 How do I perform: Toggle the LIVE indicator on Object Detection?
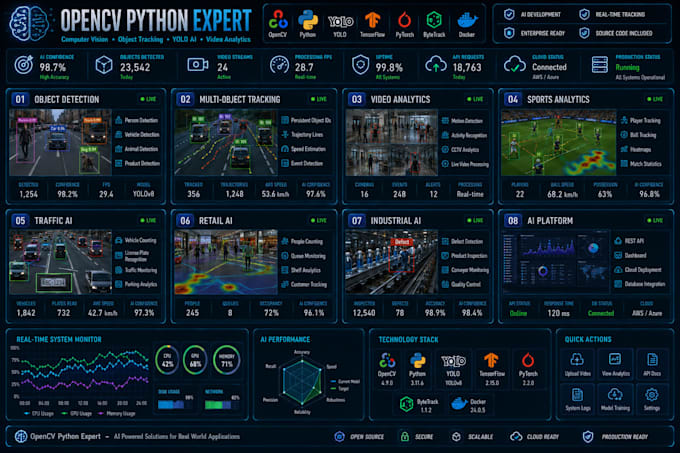pos(148,99)
